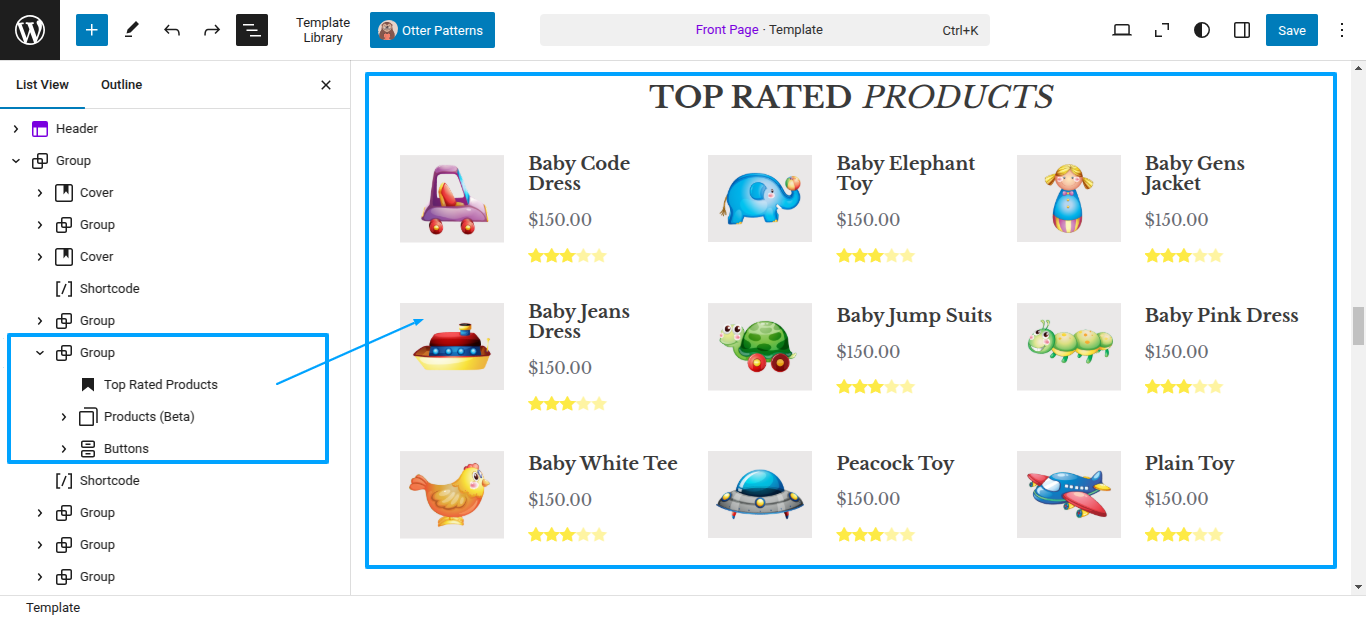
Task: Open the three-dot Options menu
Action: 1341,30
